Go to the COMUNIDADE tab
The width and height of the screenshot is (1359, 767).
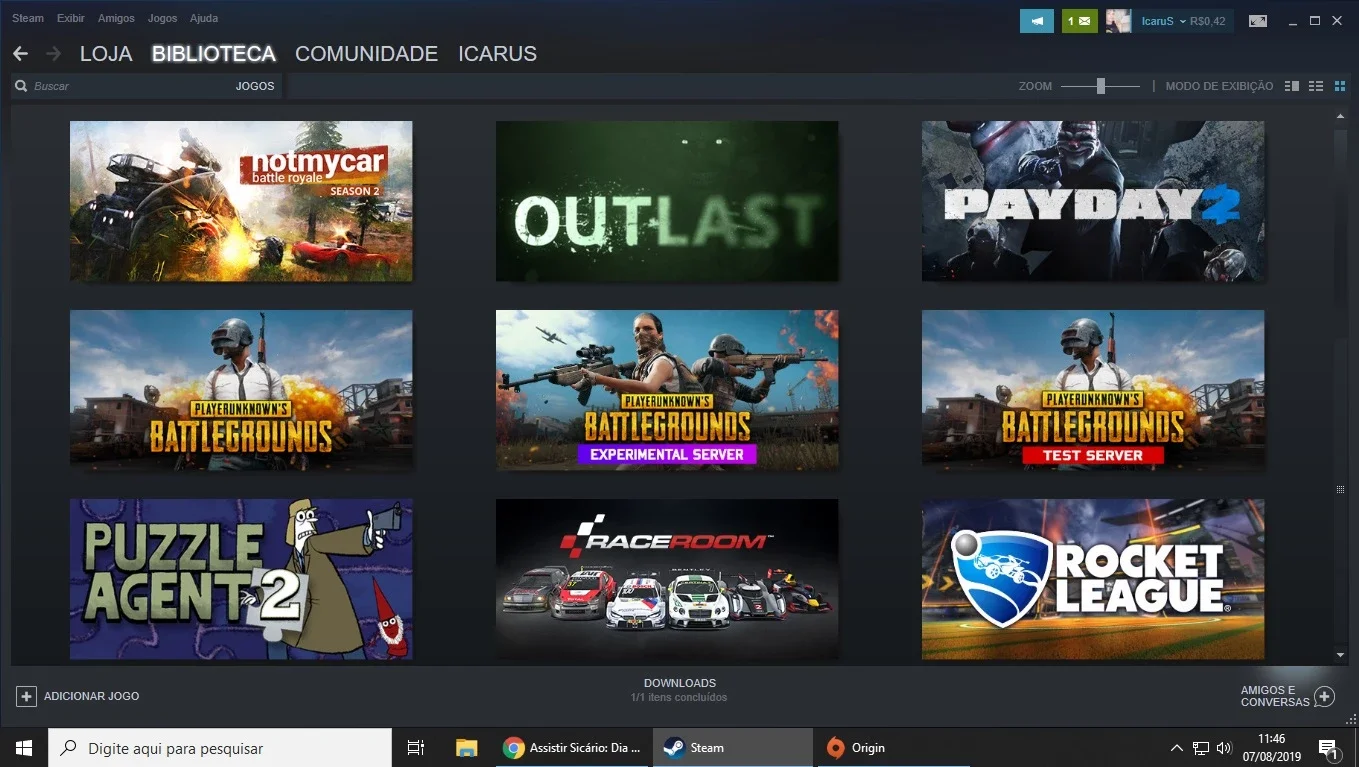click(x=367, y=54)
